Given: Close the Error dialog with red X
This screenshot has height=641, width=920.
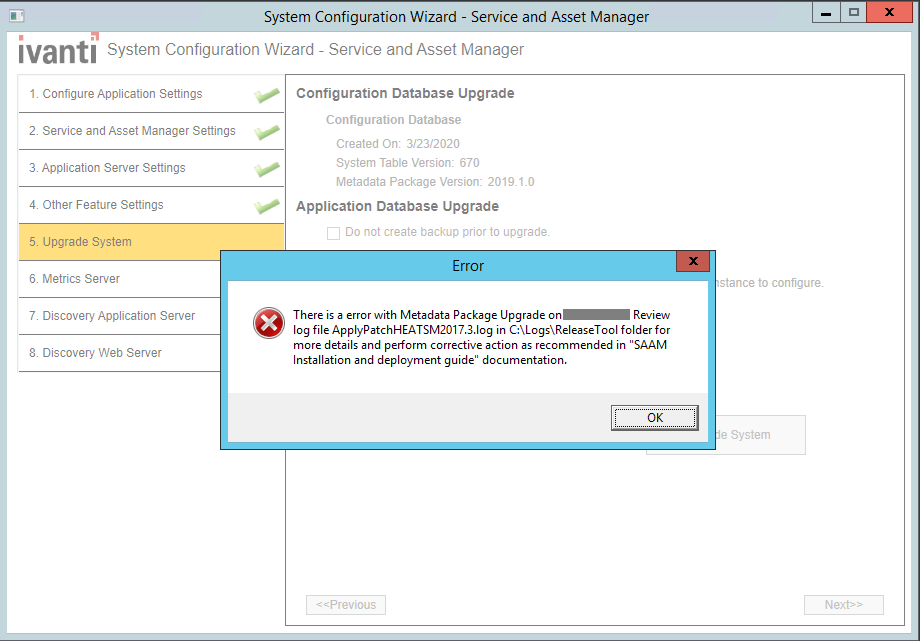Looking at the screenshot, I should click(x=692, y=264).
